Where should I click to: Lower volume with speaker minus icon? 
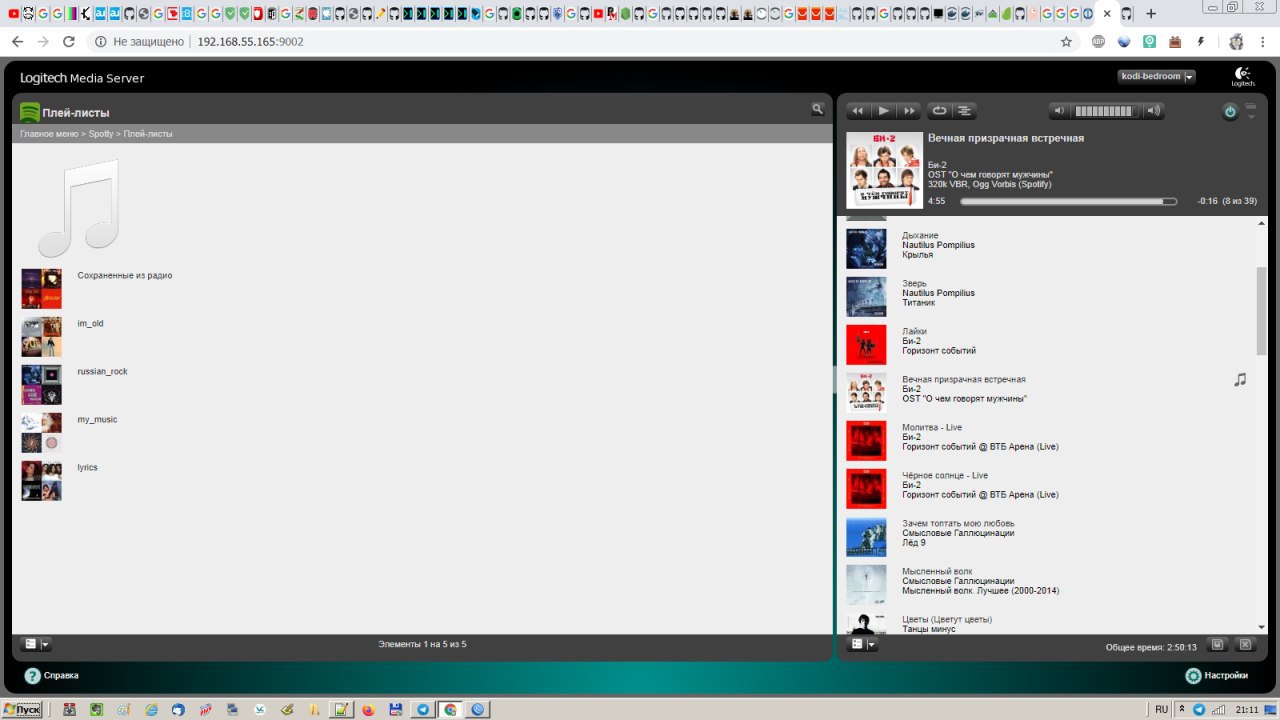coord(1060,111)
